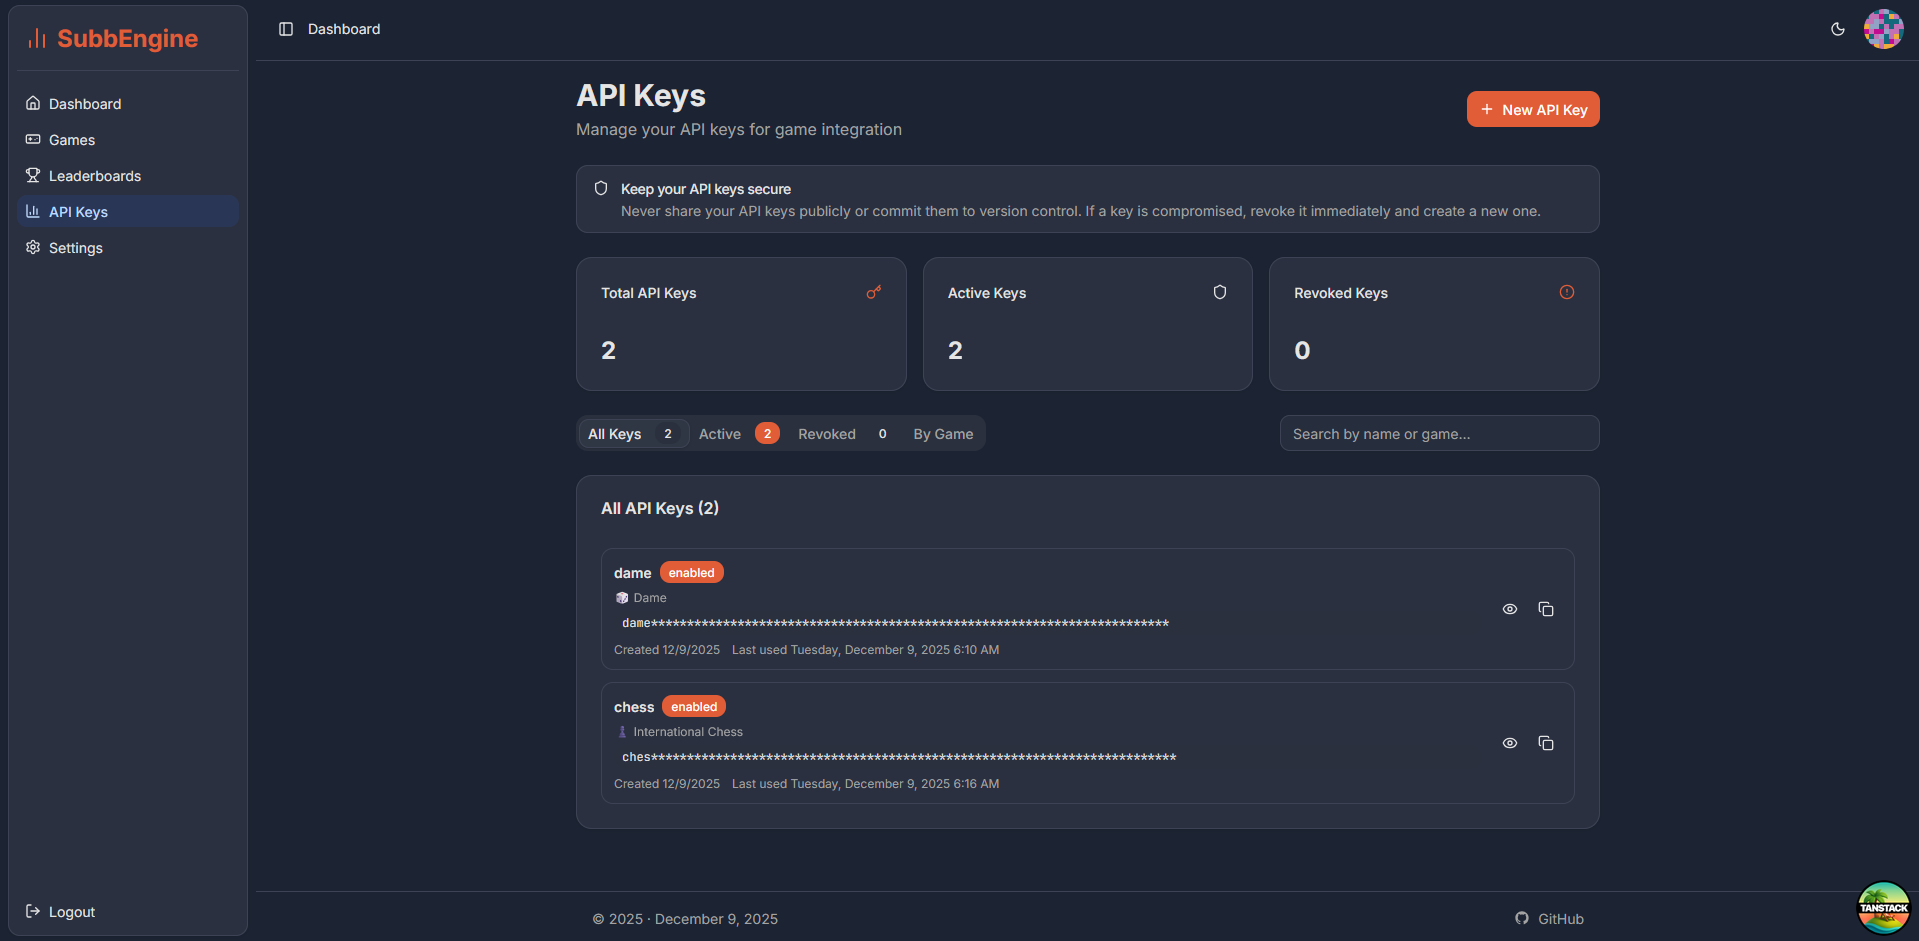Click the shield icon in Active Keys
This screenshot has height=941, width=1919.
coord(1219,292)
